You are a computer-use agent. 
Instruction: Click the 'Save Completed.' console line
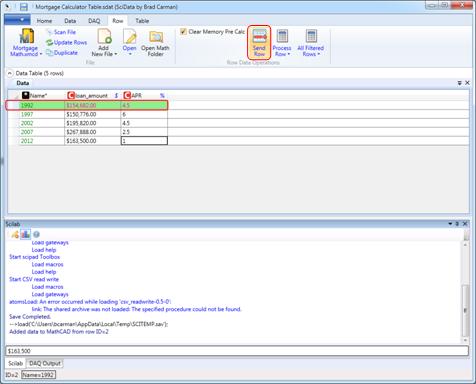click(x=30, y=317)
